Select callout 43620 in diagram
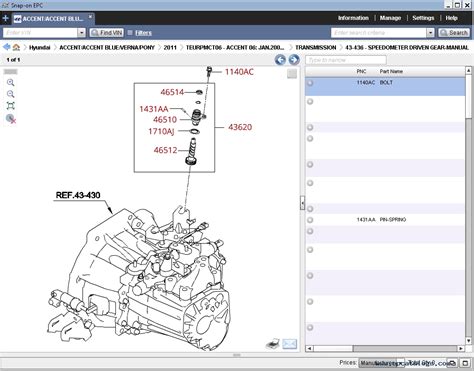 click(240, 127)
